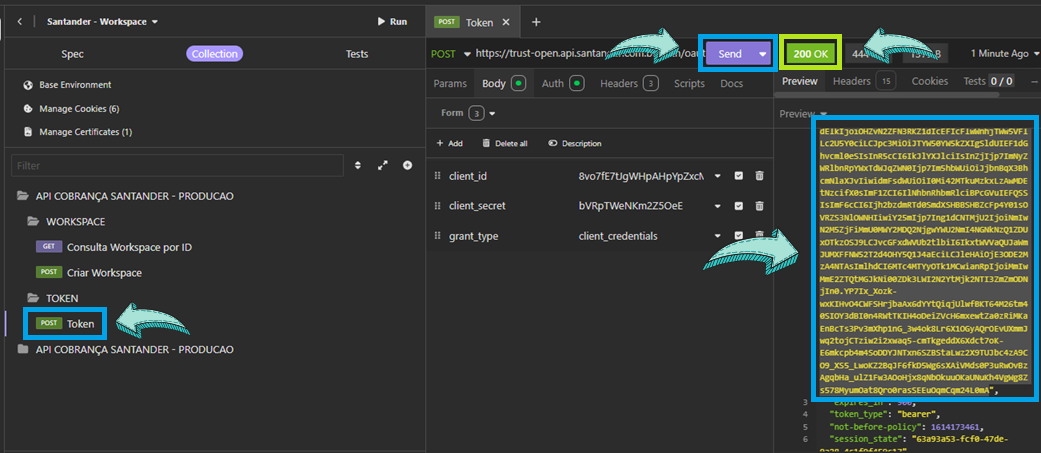Open the 1 Minute Ago history dropdown
Image resolution: width=1041 pixels, height=453 pixels.
pyautogui.click(x=1006, y=54)
